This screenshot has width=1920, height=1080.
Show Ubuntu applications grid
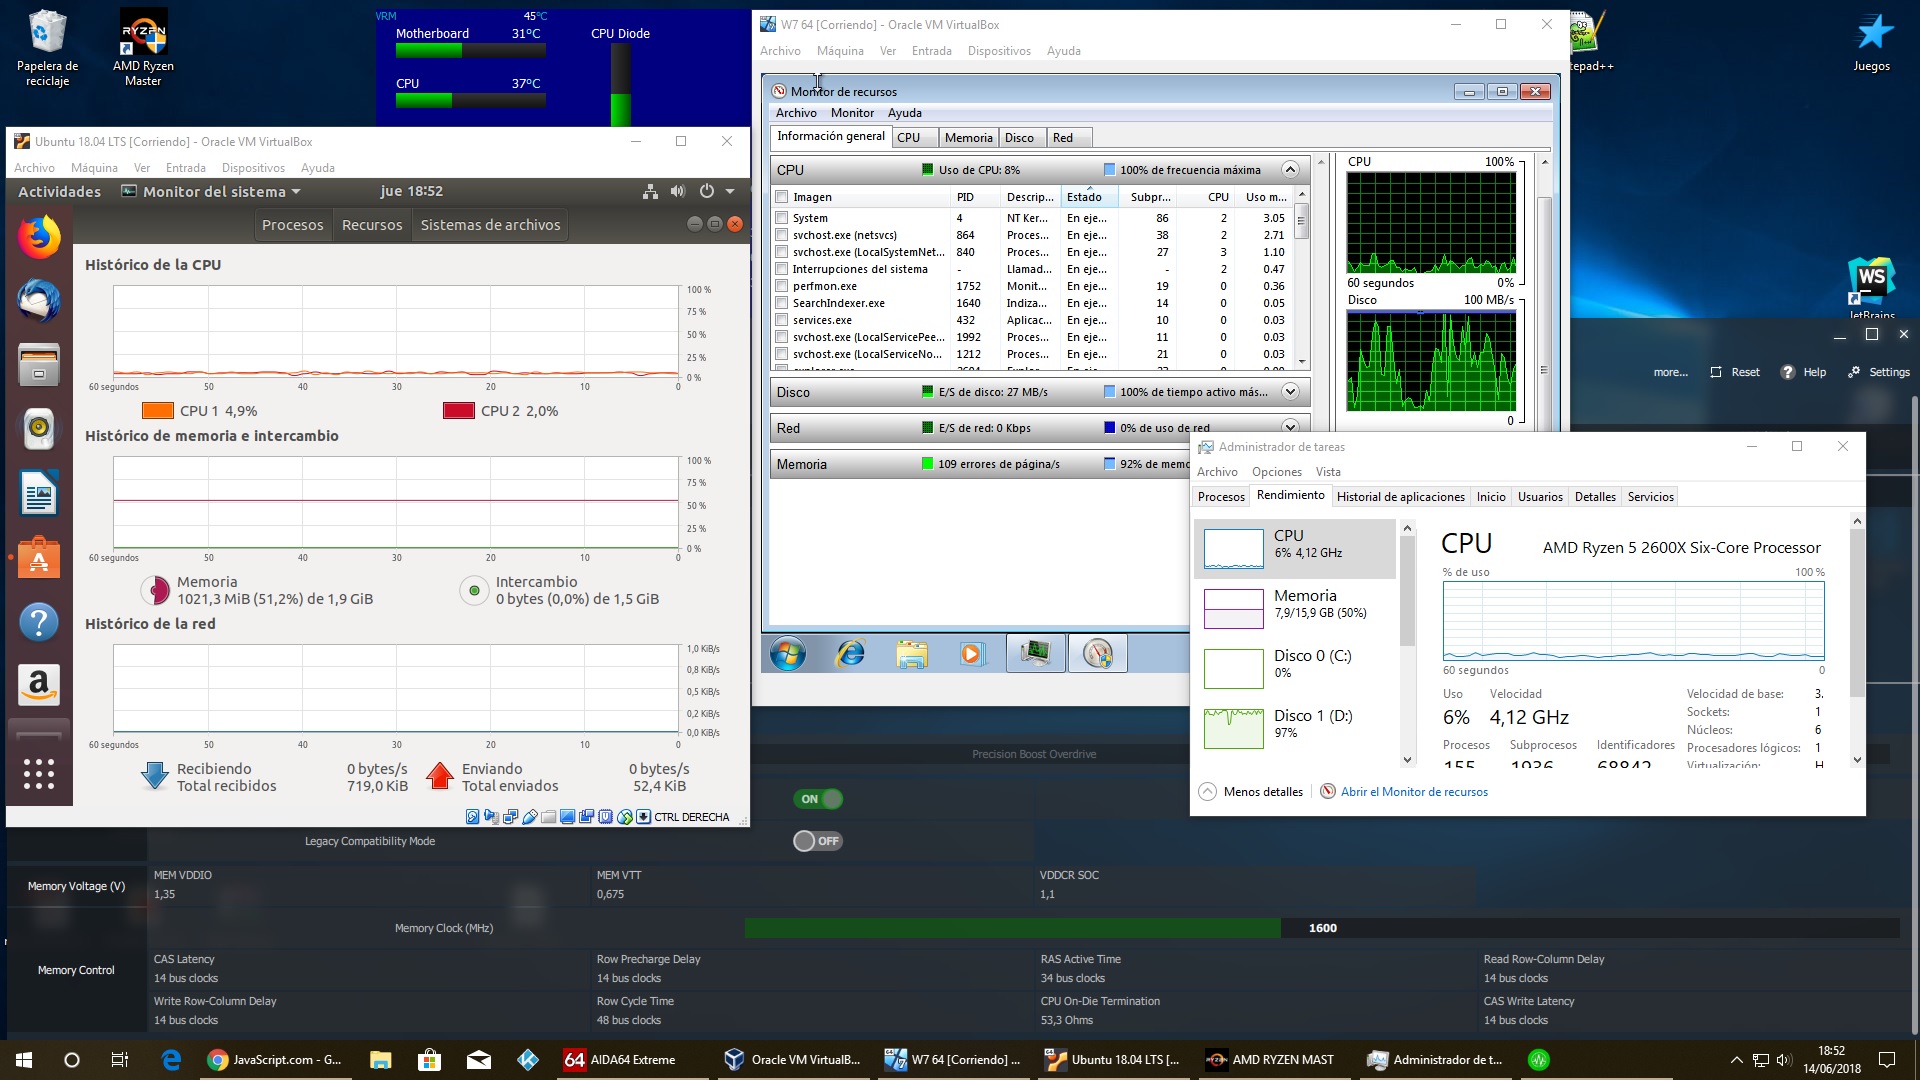tap(39, 774)
